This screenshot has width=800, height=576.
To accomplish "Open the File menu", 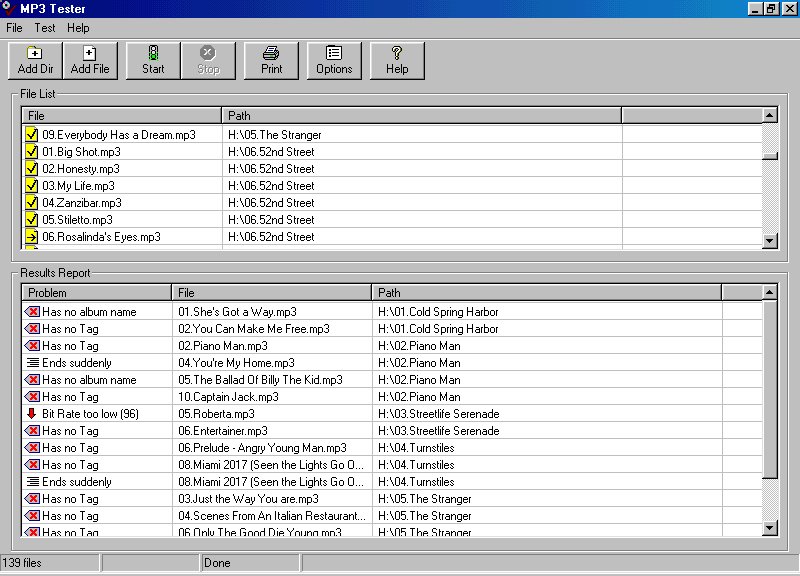I will pyautogui.click(x=14, y=28).
